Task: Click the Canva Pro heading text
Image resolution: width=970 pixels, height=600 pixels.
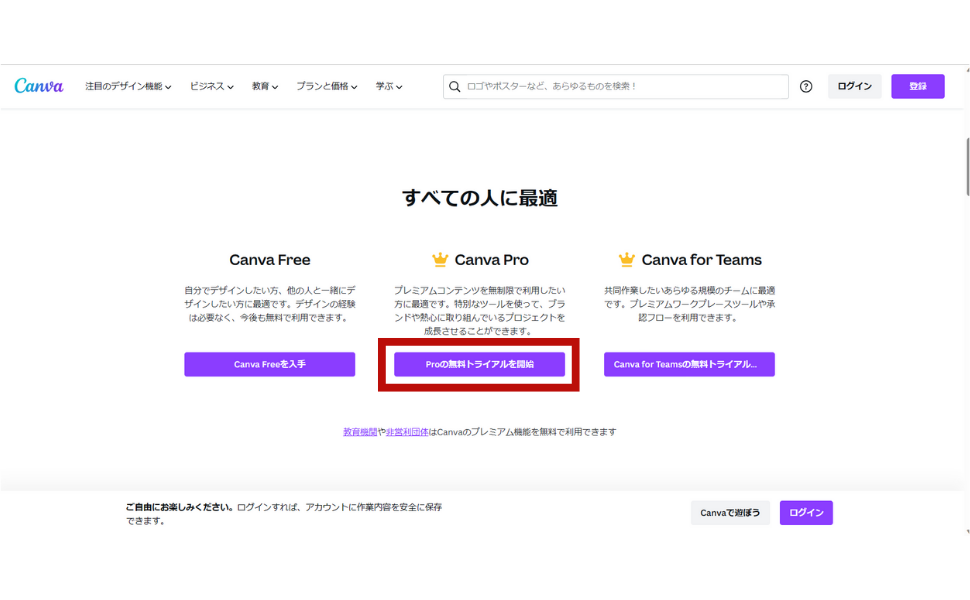Action: point(492,260)
